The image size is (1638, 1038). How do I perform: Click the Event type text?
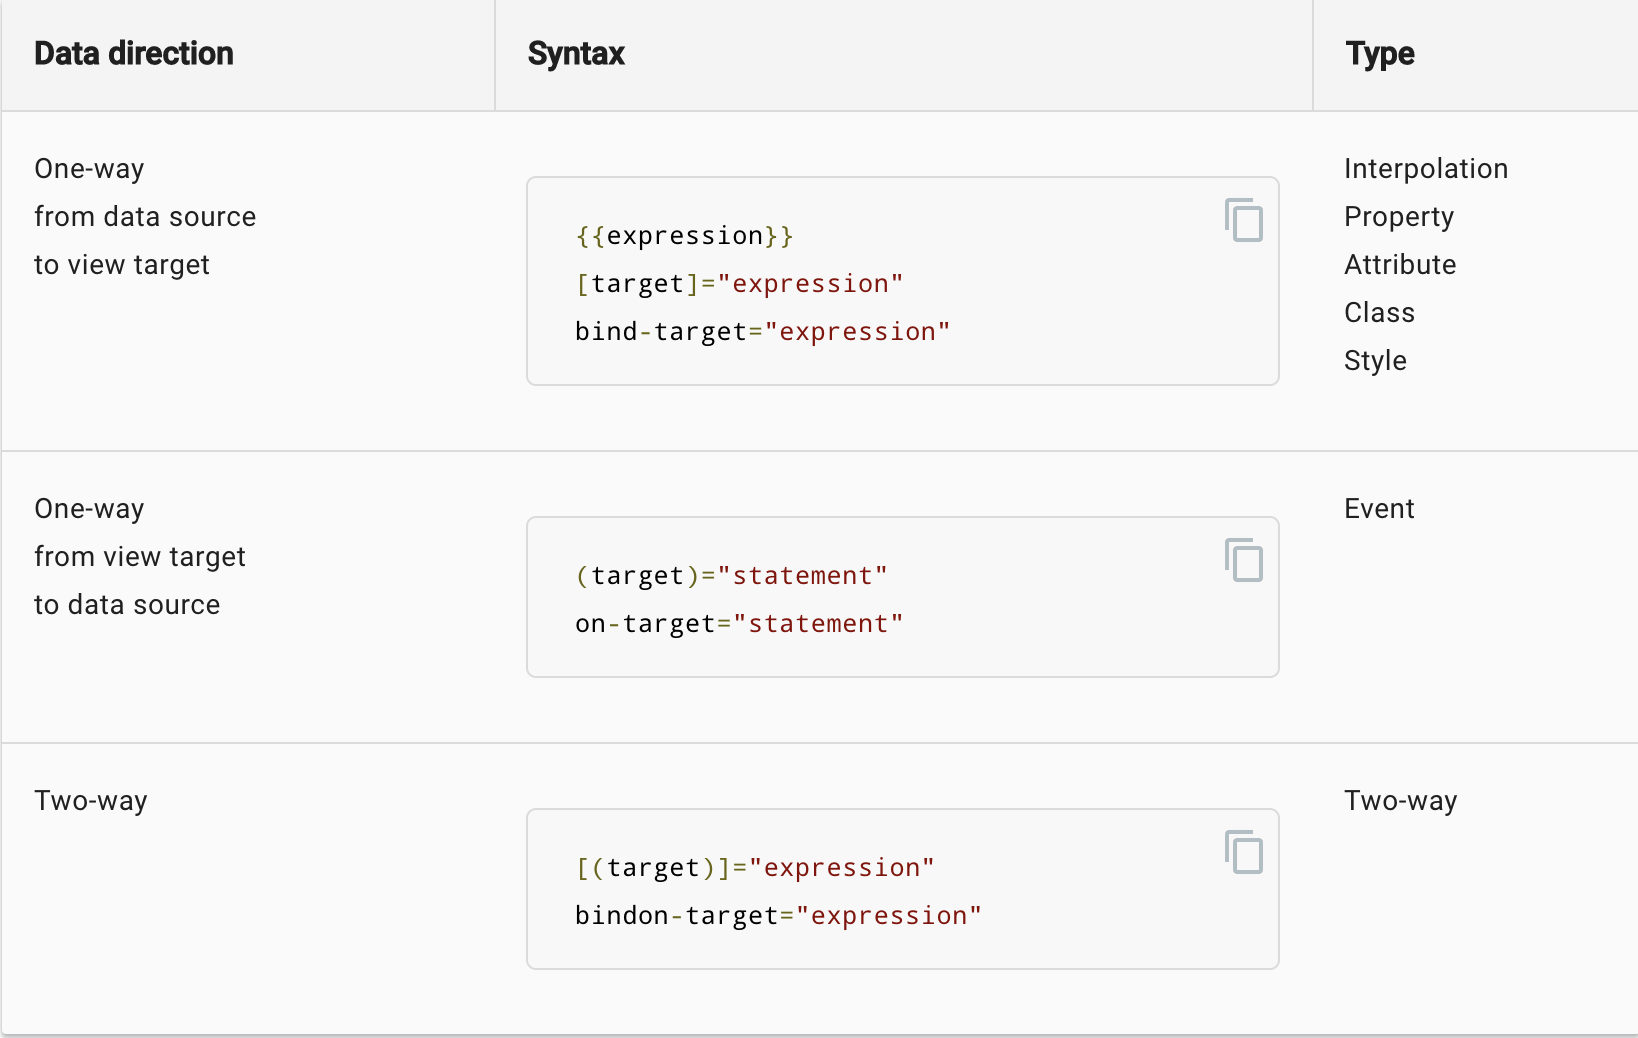pos(1379,509)
